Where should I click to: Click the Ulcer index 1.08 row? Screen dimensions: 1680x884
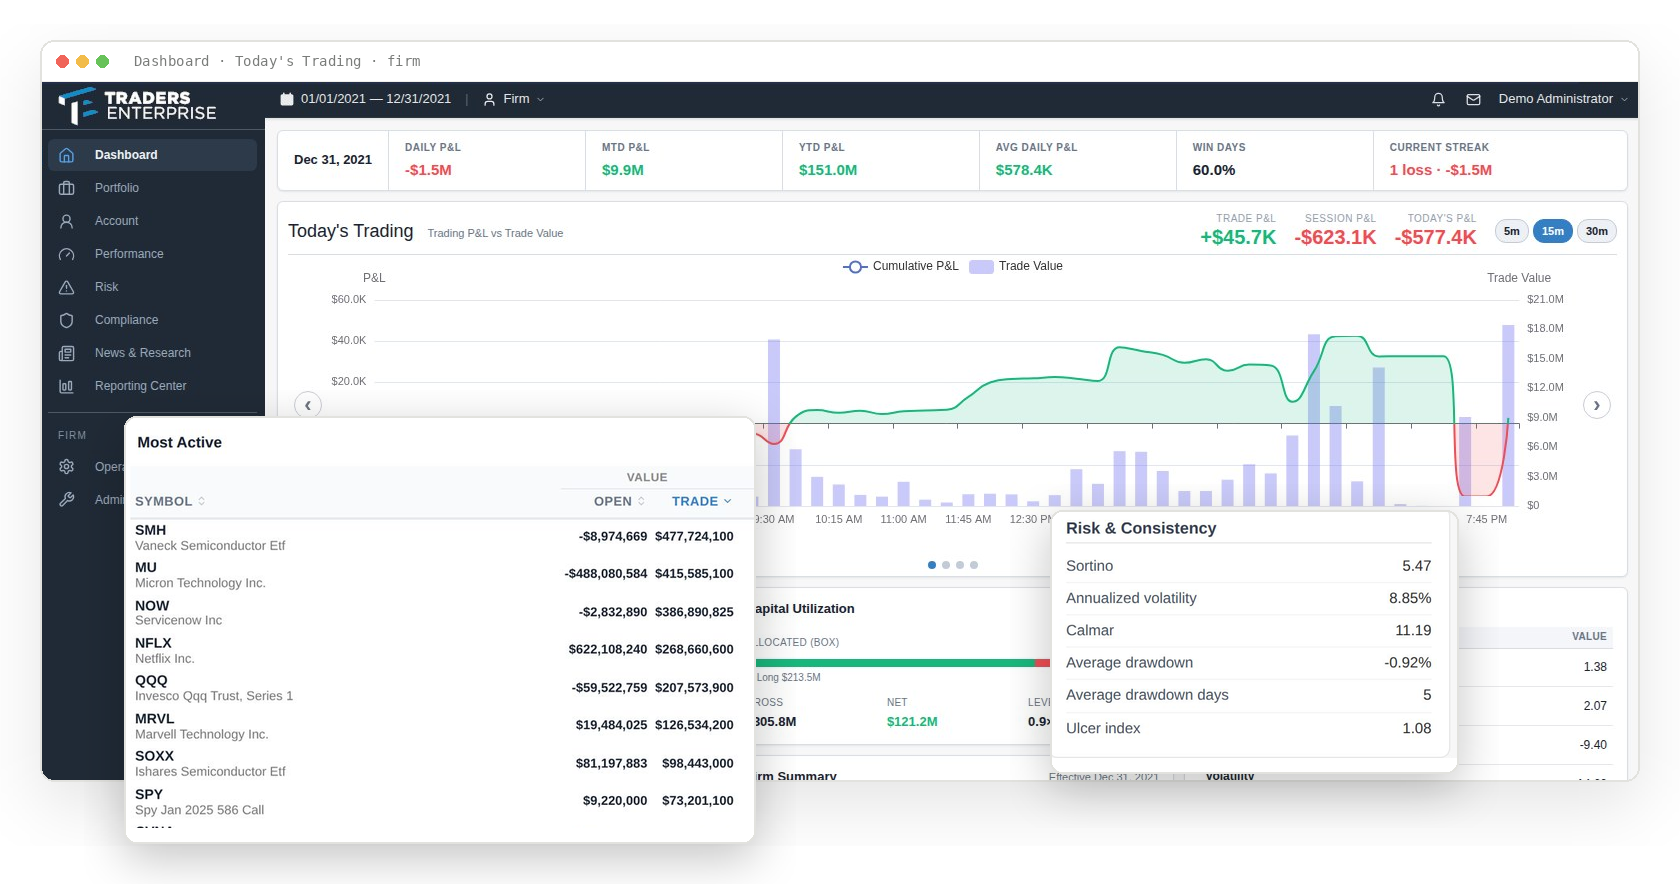[x=1248, y=728]
